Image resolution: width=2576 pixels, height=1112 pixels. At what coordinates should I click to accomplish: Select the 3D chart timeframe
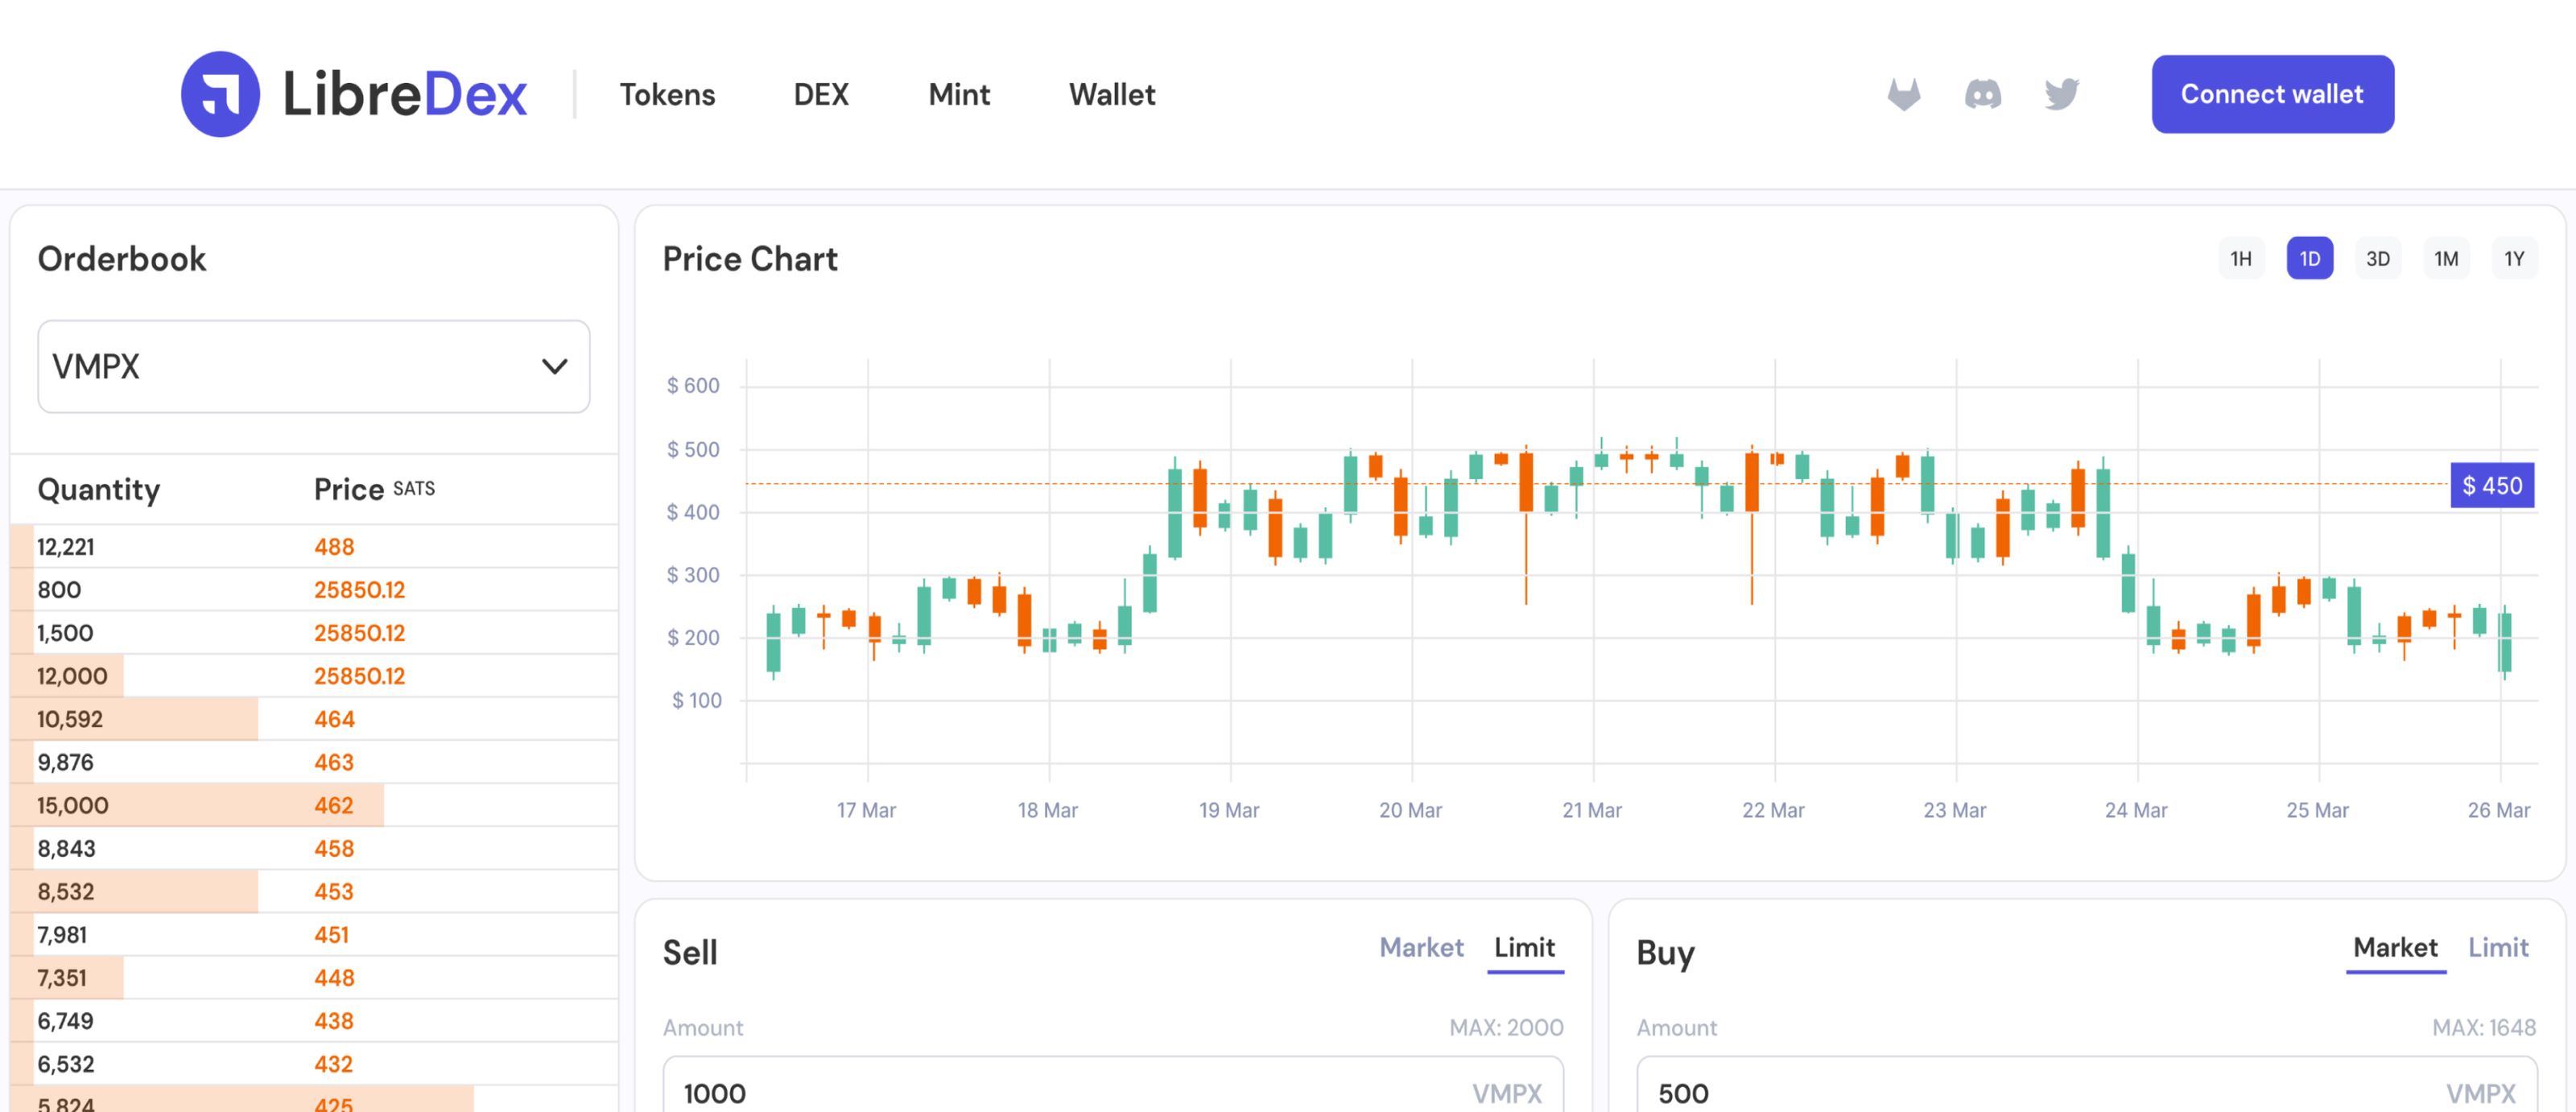point(2378,259)
